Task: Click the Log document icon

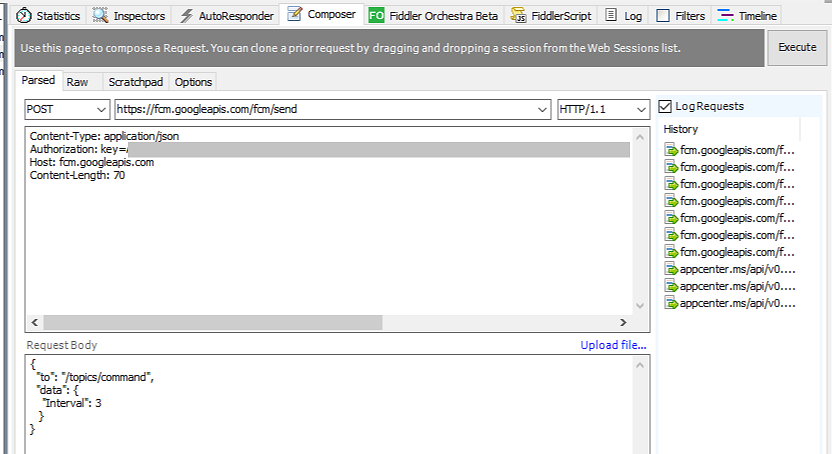Action: [x=611, y=15]
